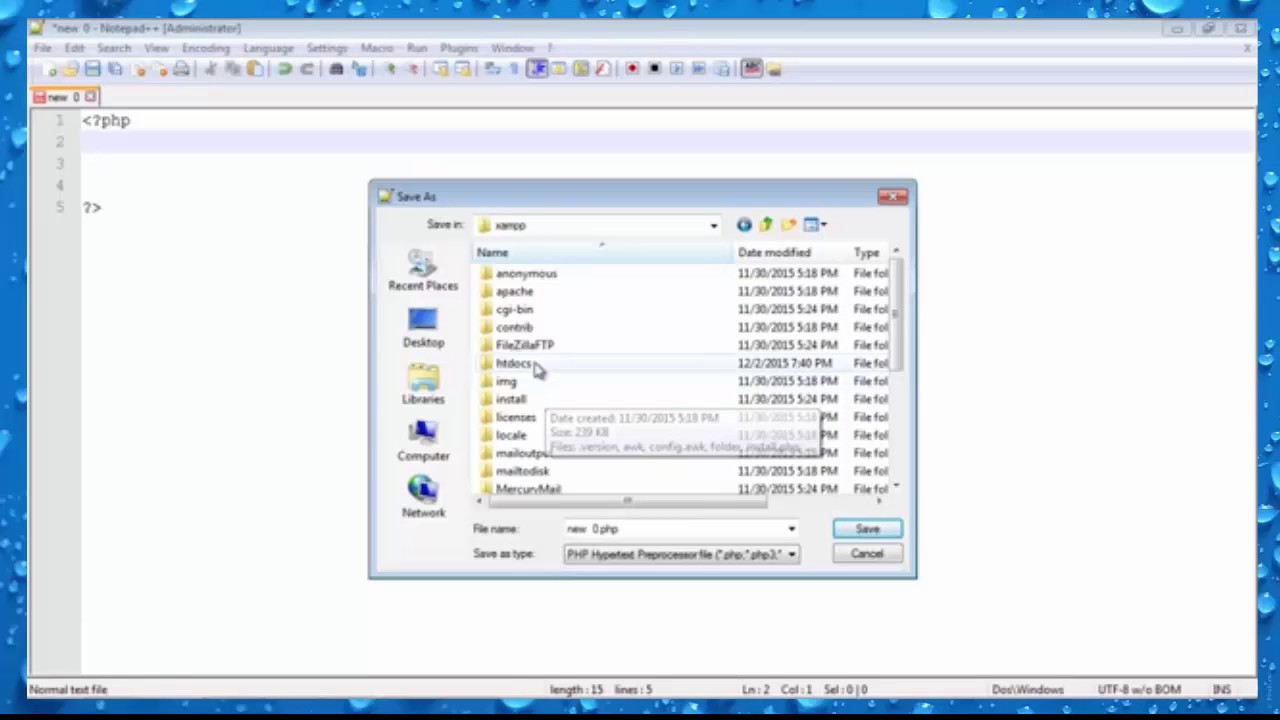Click the Cut scissors toolbar icon
Viewport: 1280px width, 720px height.
[x=211, y=69]
